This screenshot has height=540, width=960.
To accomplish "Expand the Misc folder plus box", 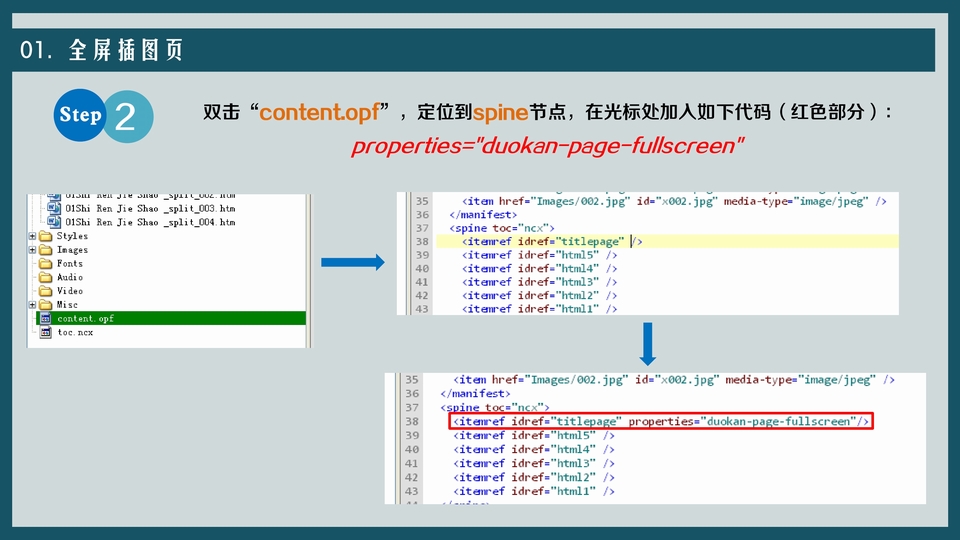I will [x=33, y=305].
